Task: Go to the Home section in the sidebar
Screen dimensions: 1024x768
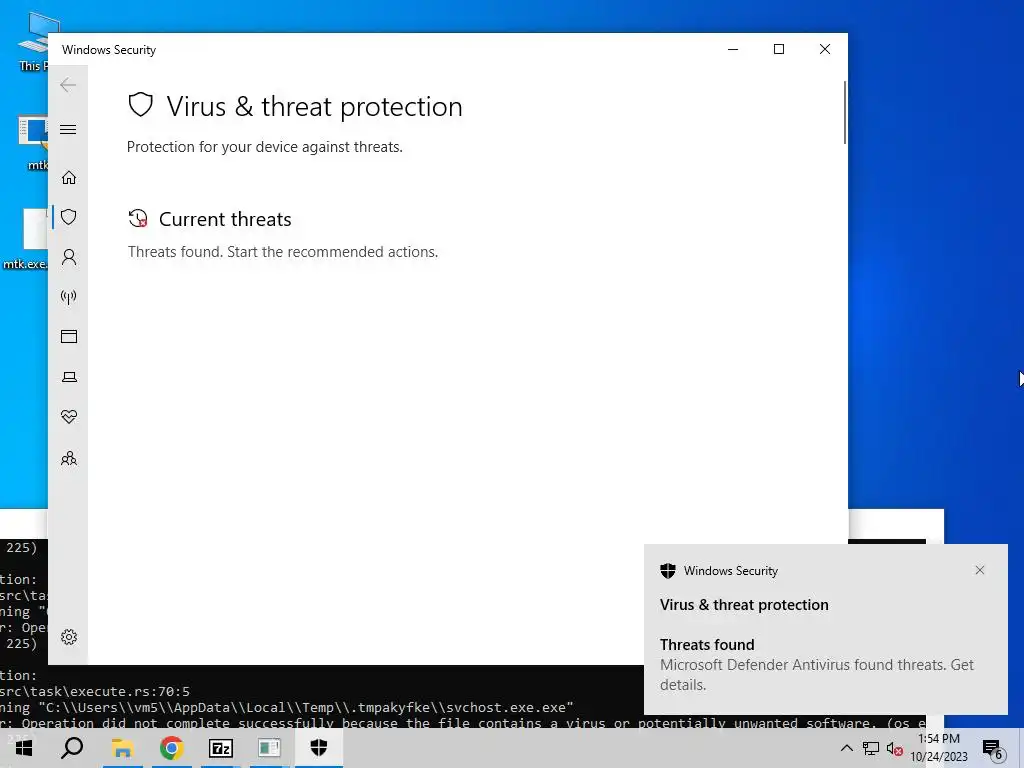Action: point(69,178)
